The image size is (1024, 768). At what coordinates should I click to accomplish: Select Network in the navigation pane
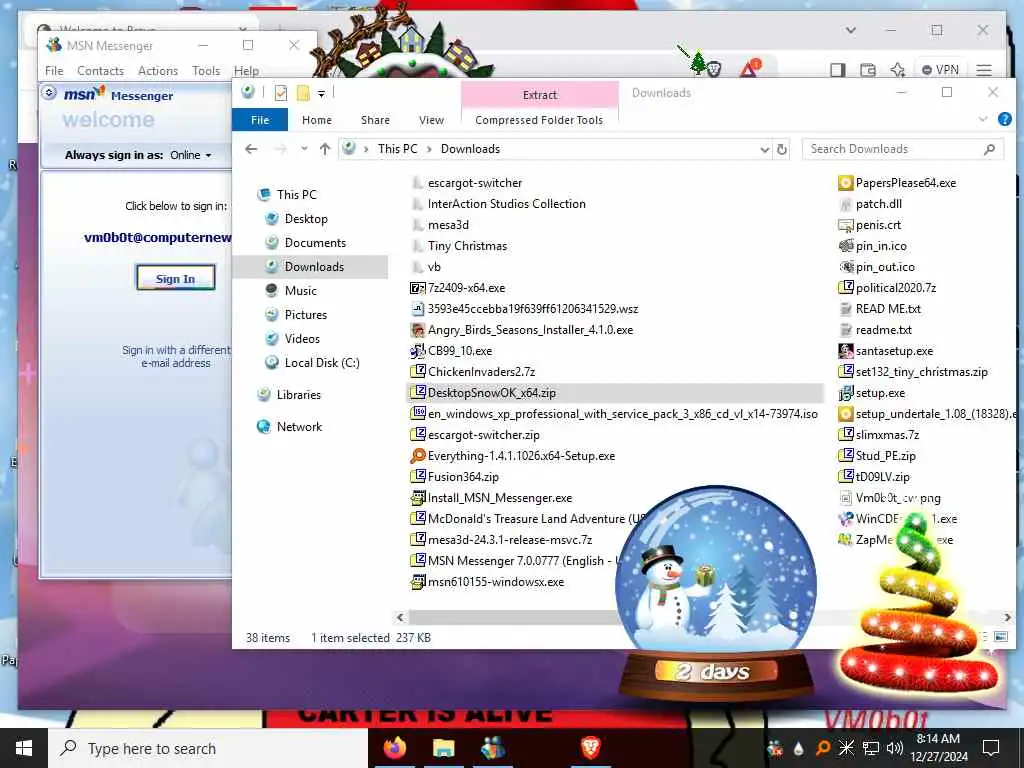(x=298, y=426)
